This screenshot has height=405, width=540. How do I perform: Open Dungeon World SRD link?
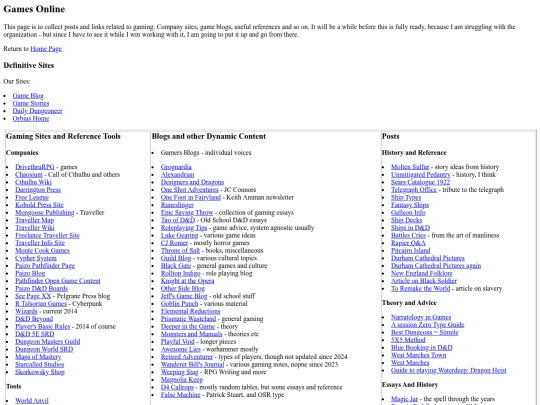(44, 349)
